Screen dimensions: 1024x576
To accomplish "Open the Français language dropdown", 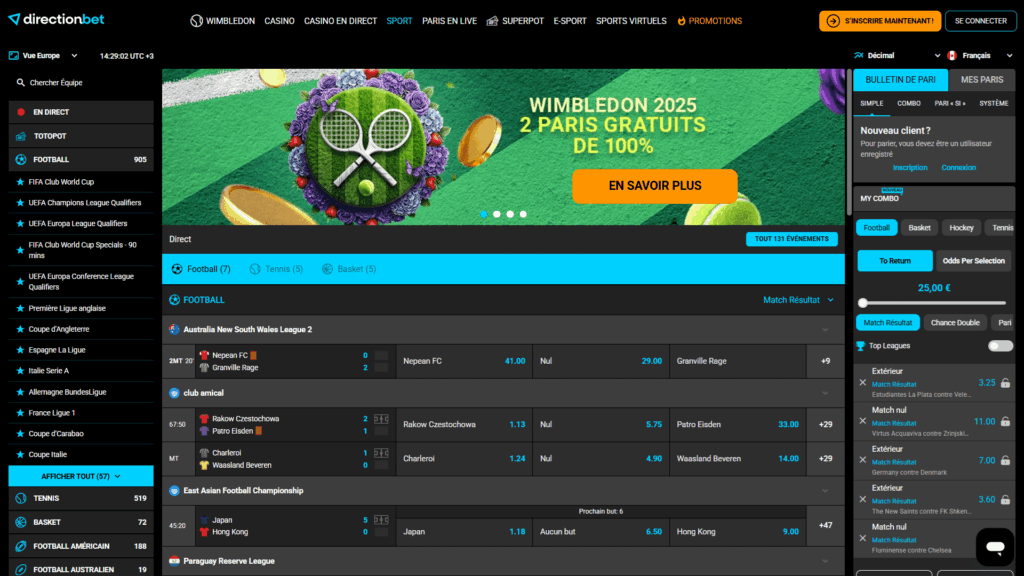I will point(980,56).
